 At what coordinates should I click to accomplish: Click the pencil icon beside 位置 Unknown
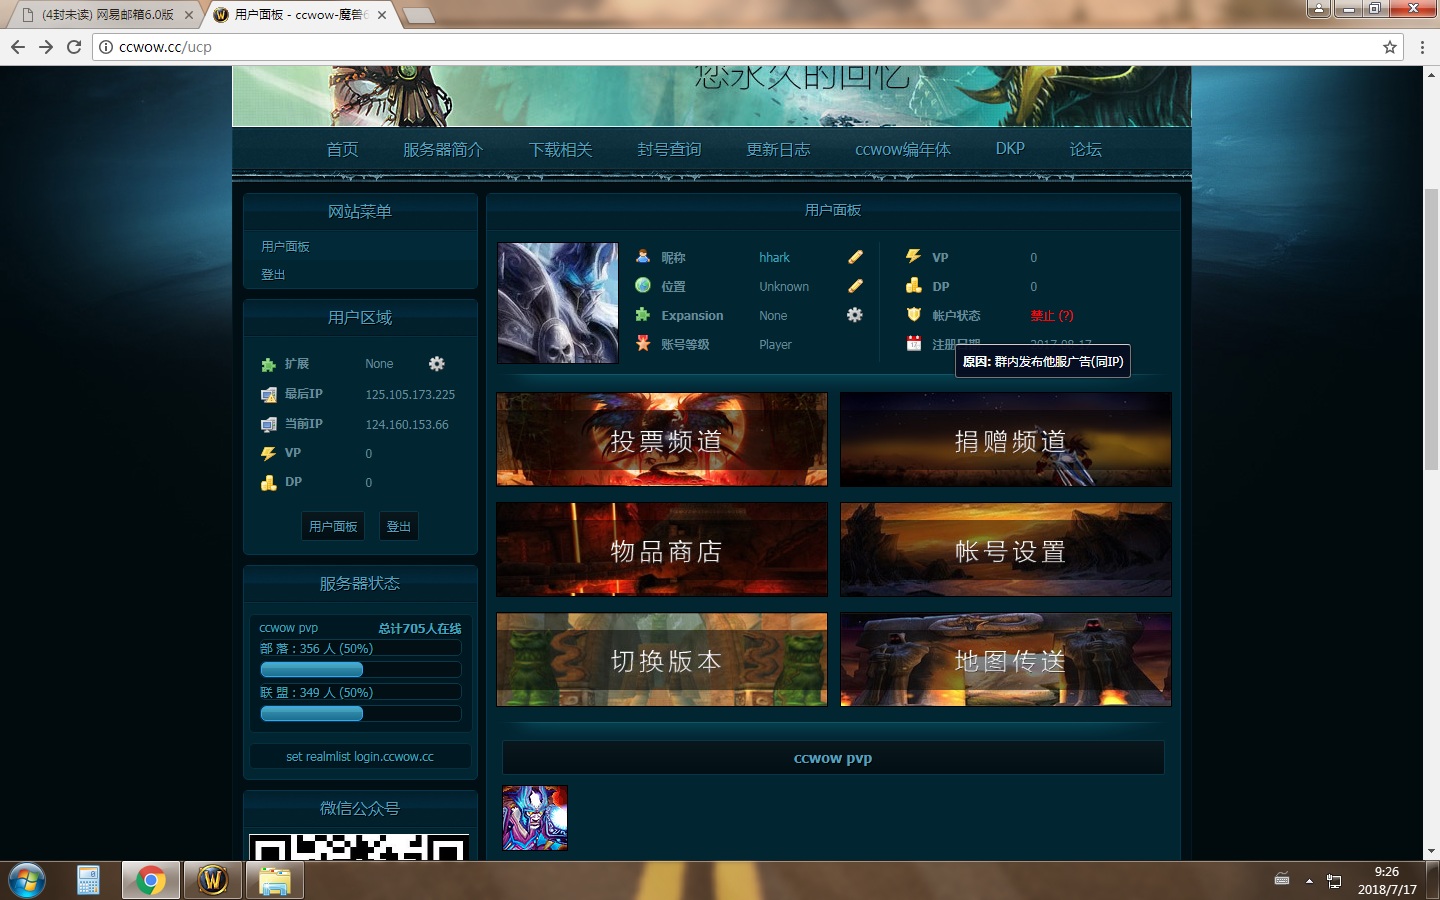point(855,286)
